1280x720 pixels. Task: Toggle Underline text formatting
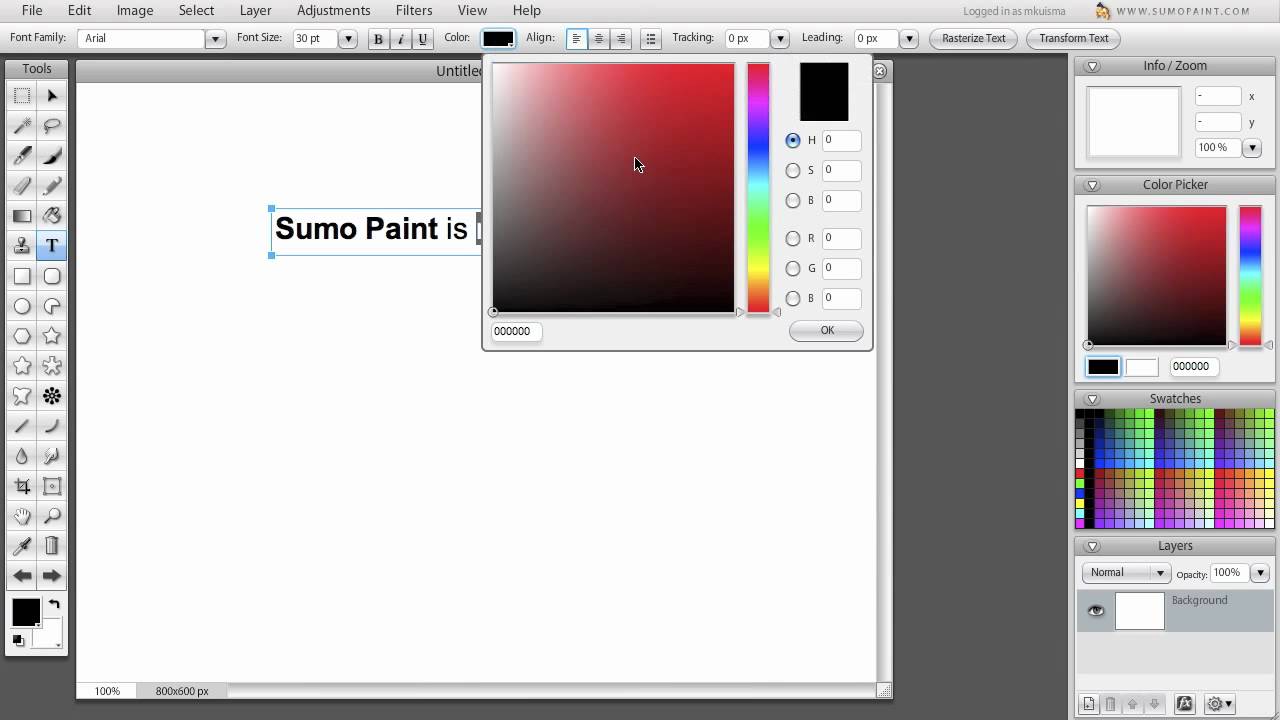tap(422, 39)
